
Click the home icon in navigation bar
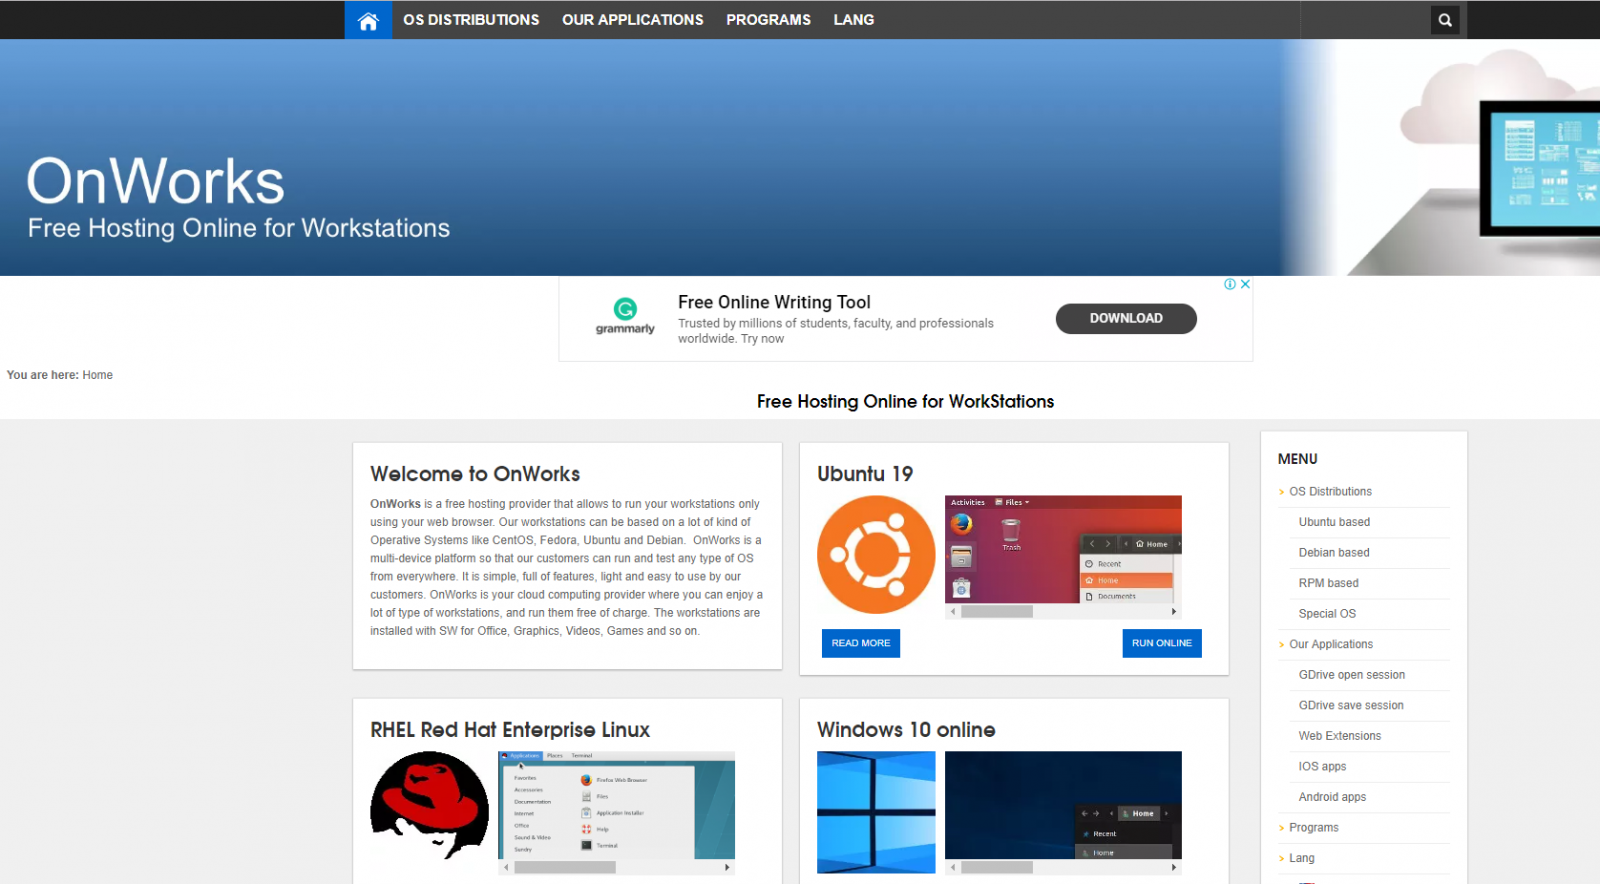[368, 20]
